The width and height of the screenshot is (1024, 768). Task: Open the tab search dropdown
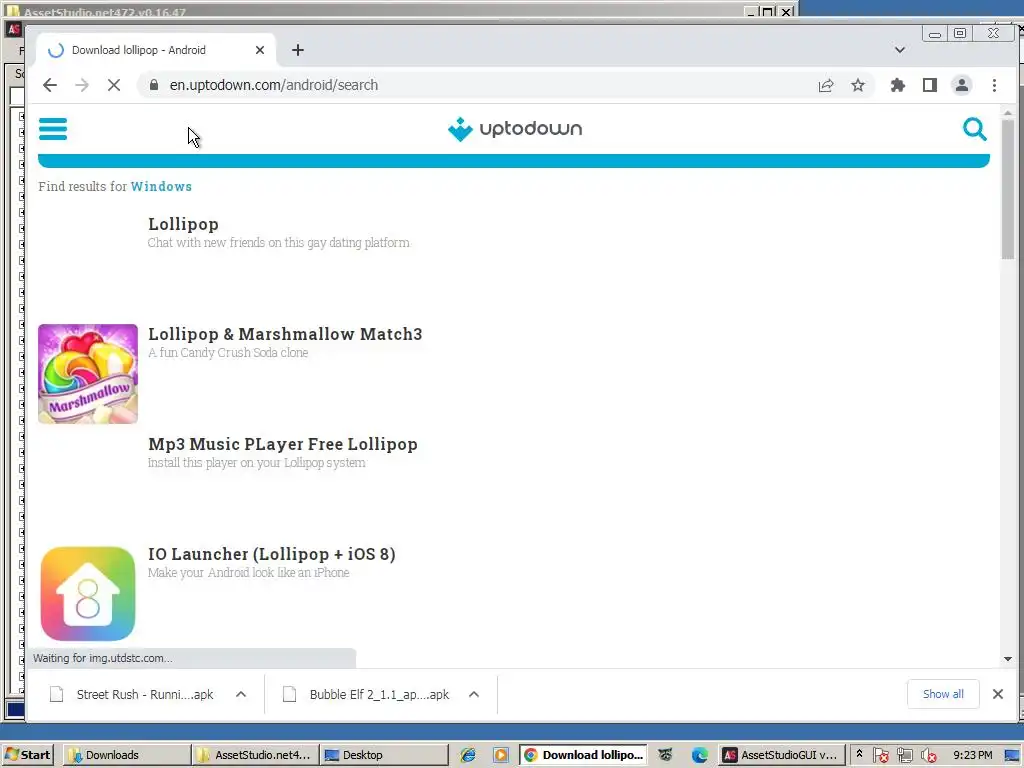[899, 50]
